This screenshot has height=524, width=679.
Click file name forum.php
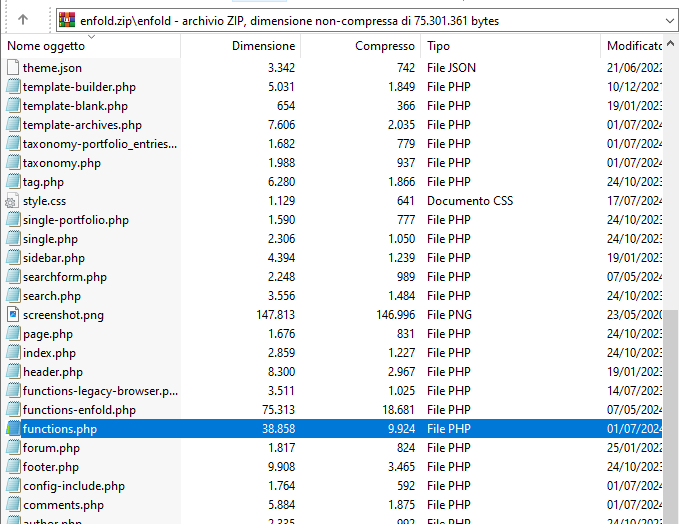52,448
